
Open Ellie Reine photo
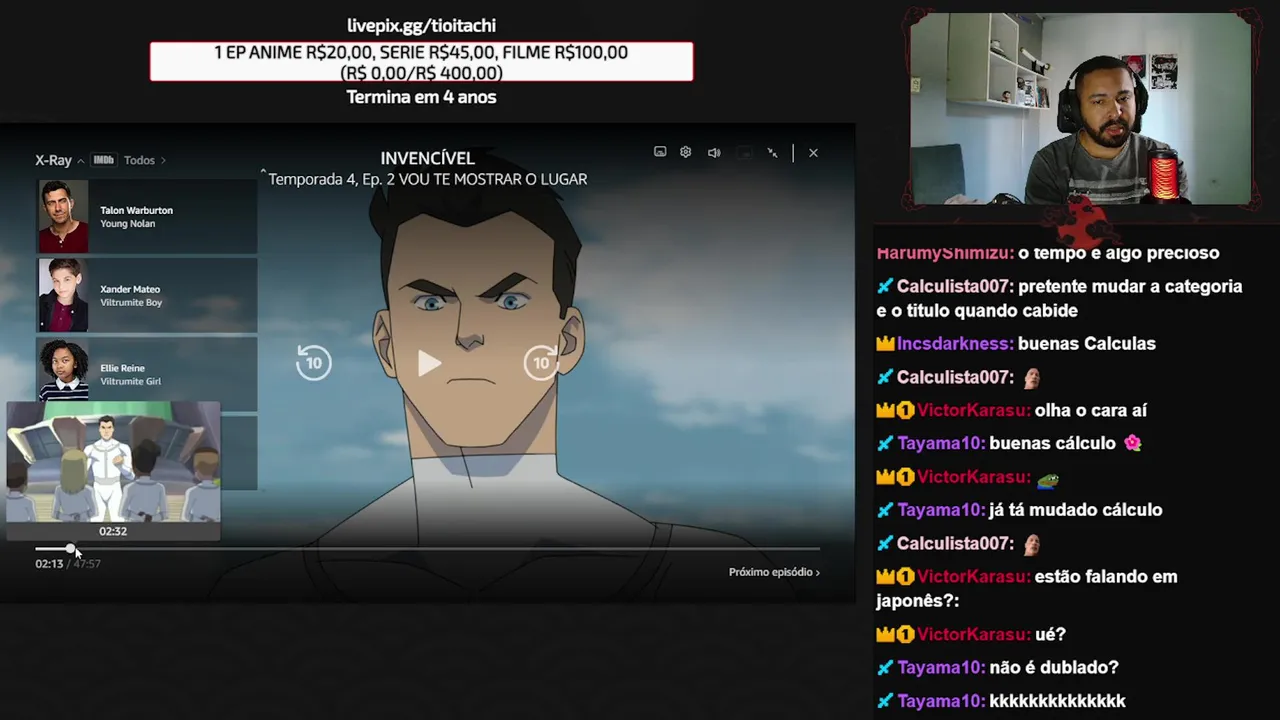tap(63, 370)
